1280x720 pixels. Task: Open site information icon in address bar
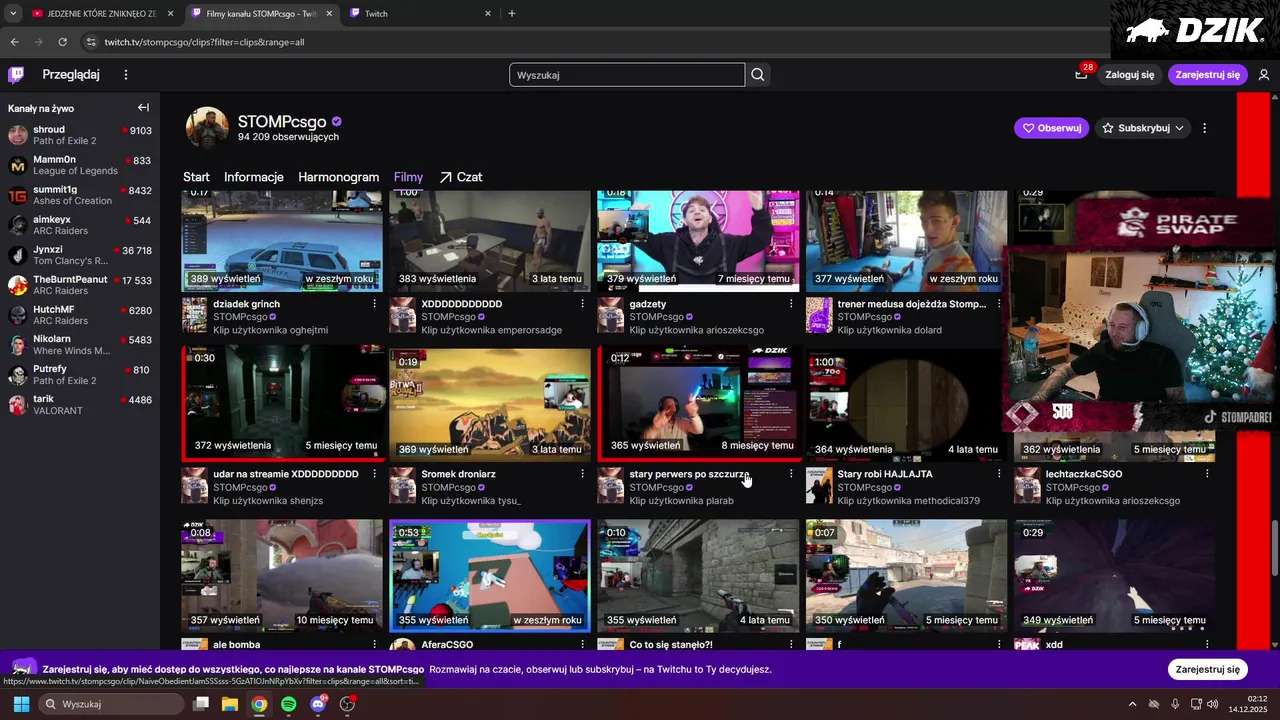(91, 42)
